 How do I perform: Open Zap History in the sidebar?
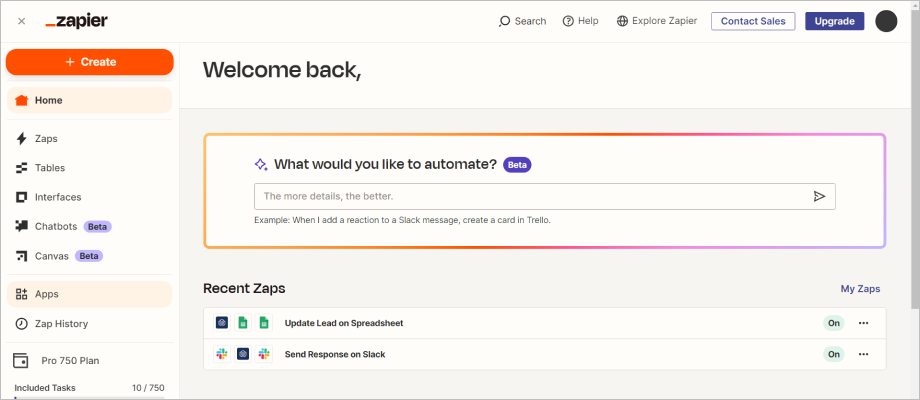(x=89, y=324)
